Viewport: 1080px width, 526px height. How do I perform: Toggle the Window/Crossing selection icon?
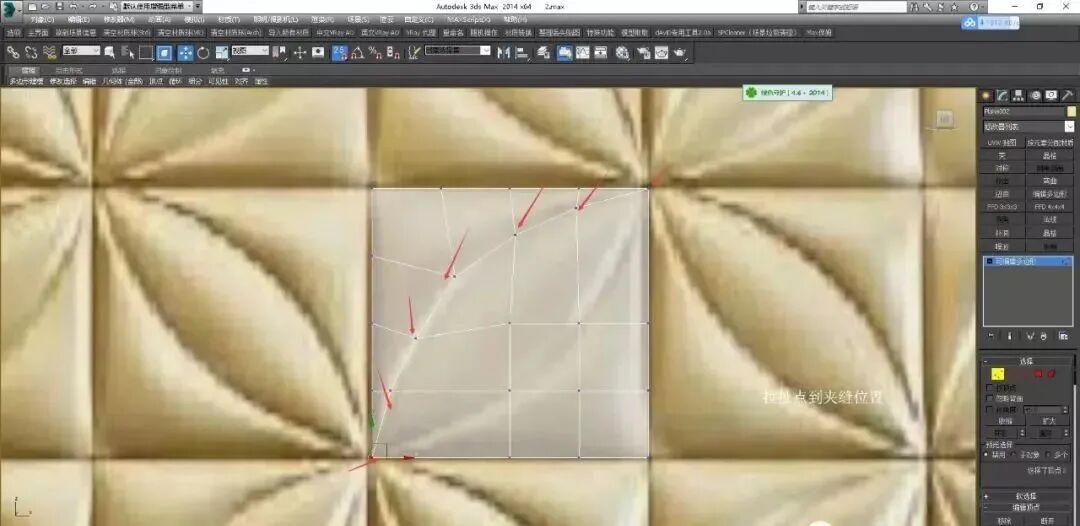click(164, 52)
